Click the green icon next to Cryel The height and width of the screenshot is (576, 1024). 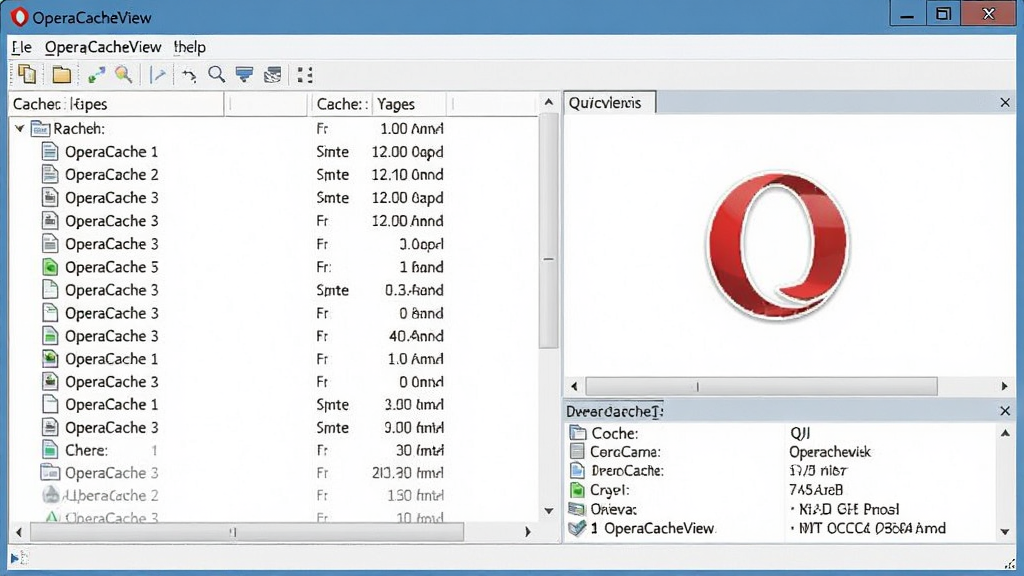click(x=577, y=490)
